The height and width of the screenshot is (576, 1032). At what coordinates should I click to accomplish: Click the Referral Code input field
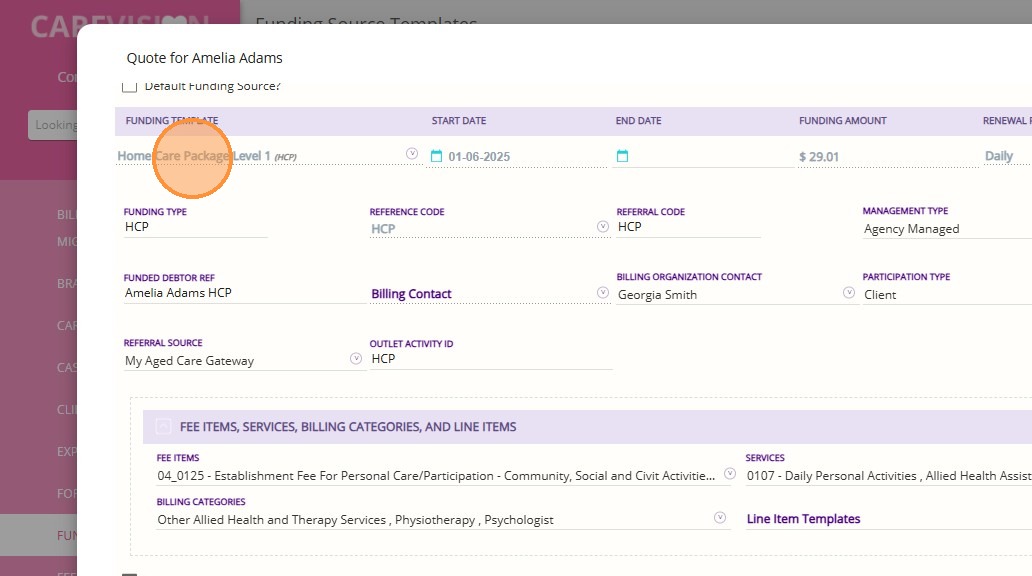click(688, 227)
